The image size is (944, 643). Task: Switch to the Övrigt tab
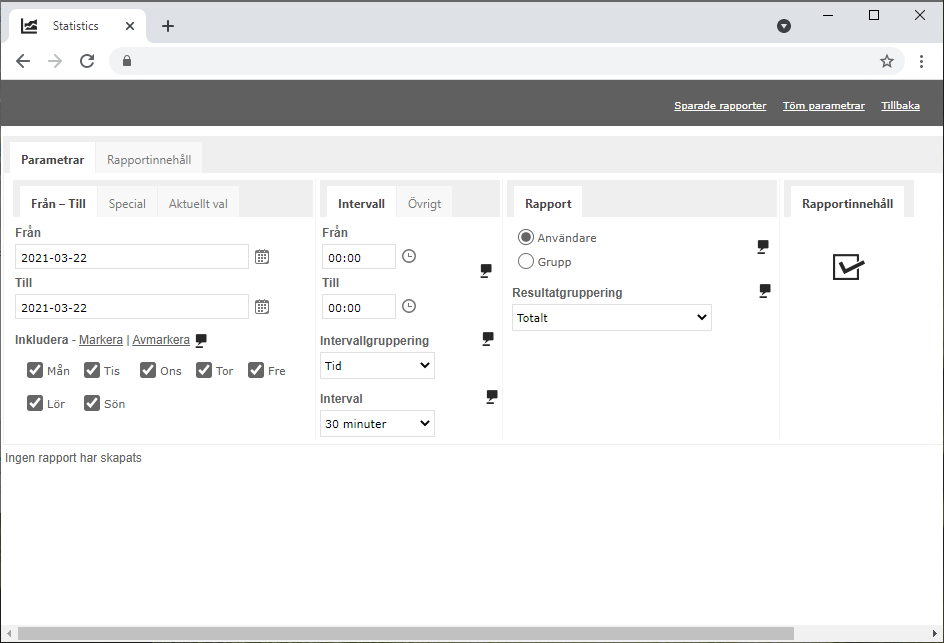click(424, 203)
